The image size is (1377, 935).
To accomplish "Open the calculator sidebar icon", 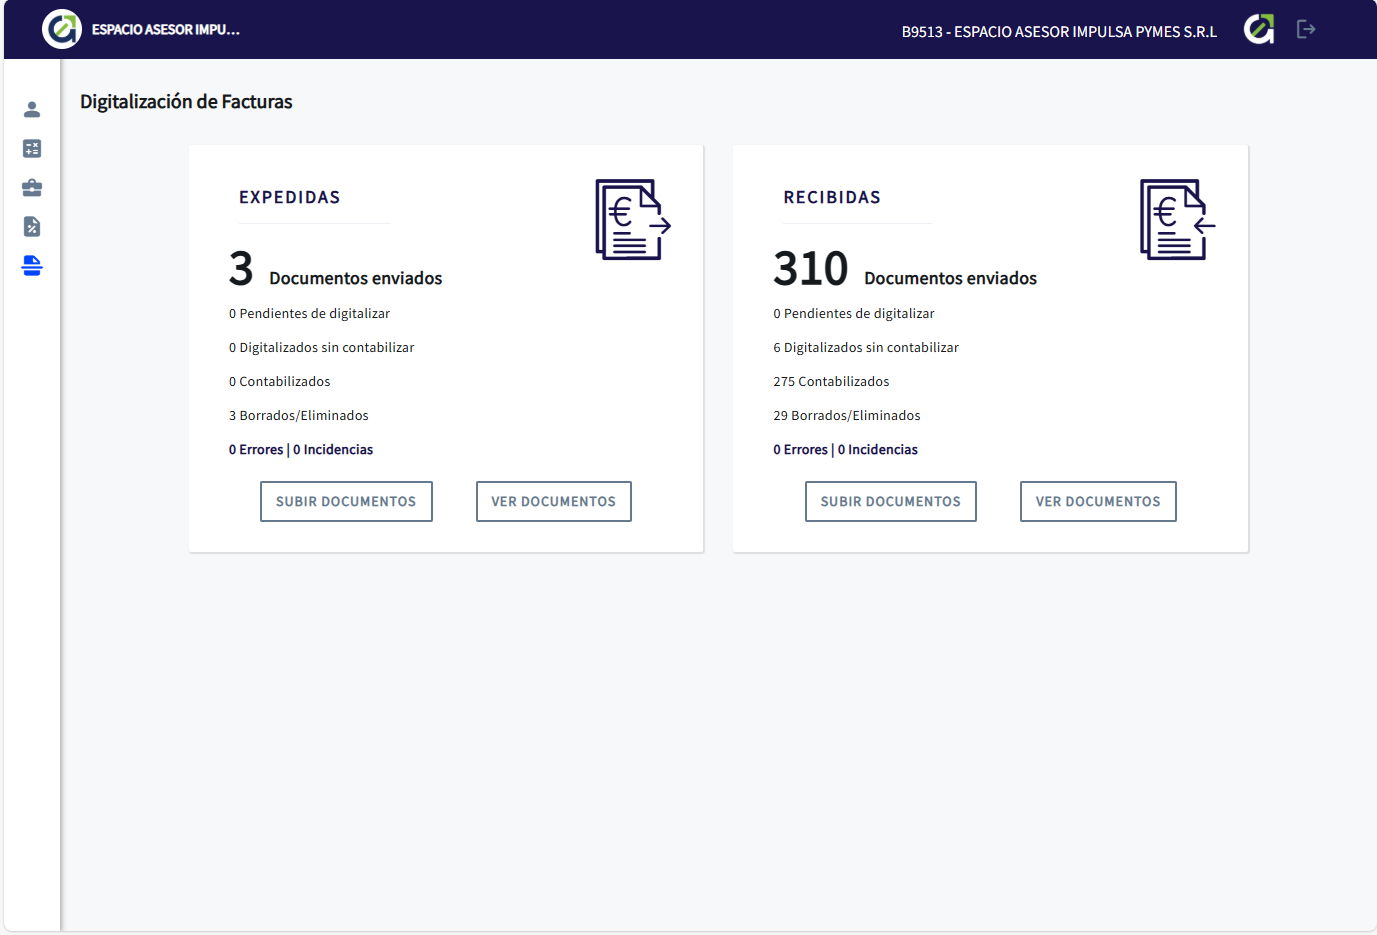I will pos(32,149).
